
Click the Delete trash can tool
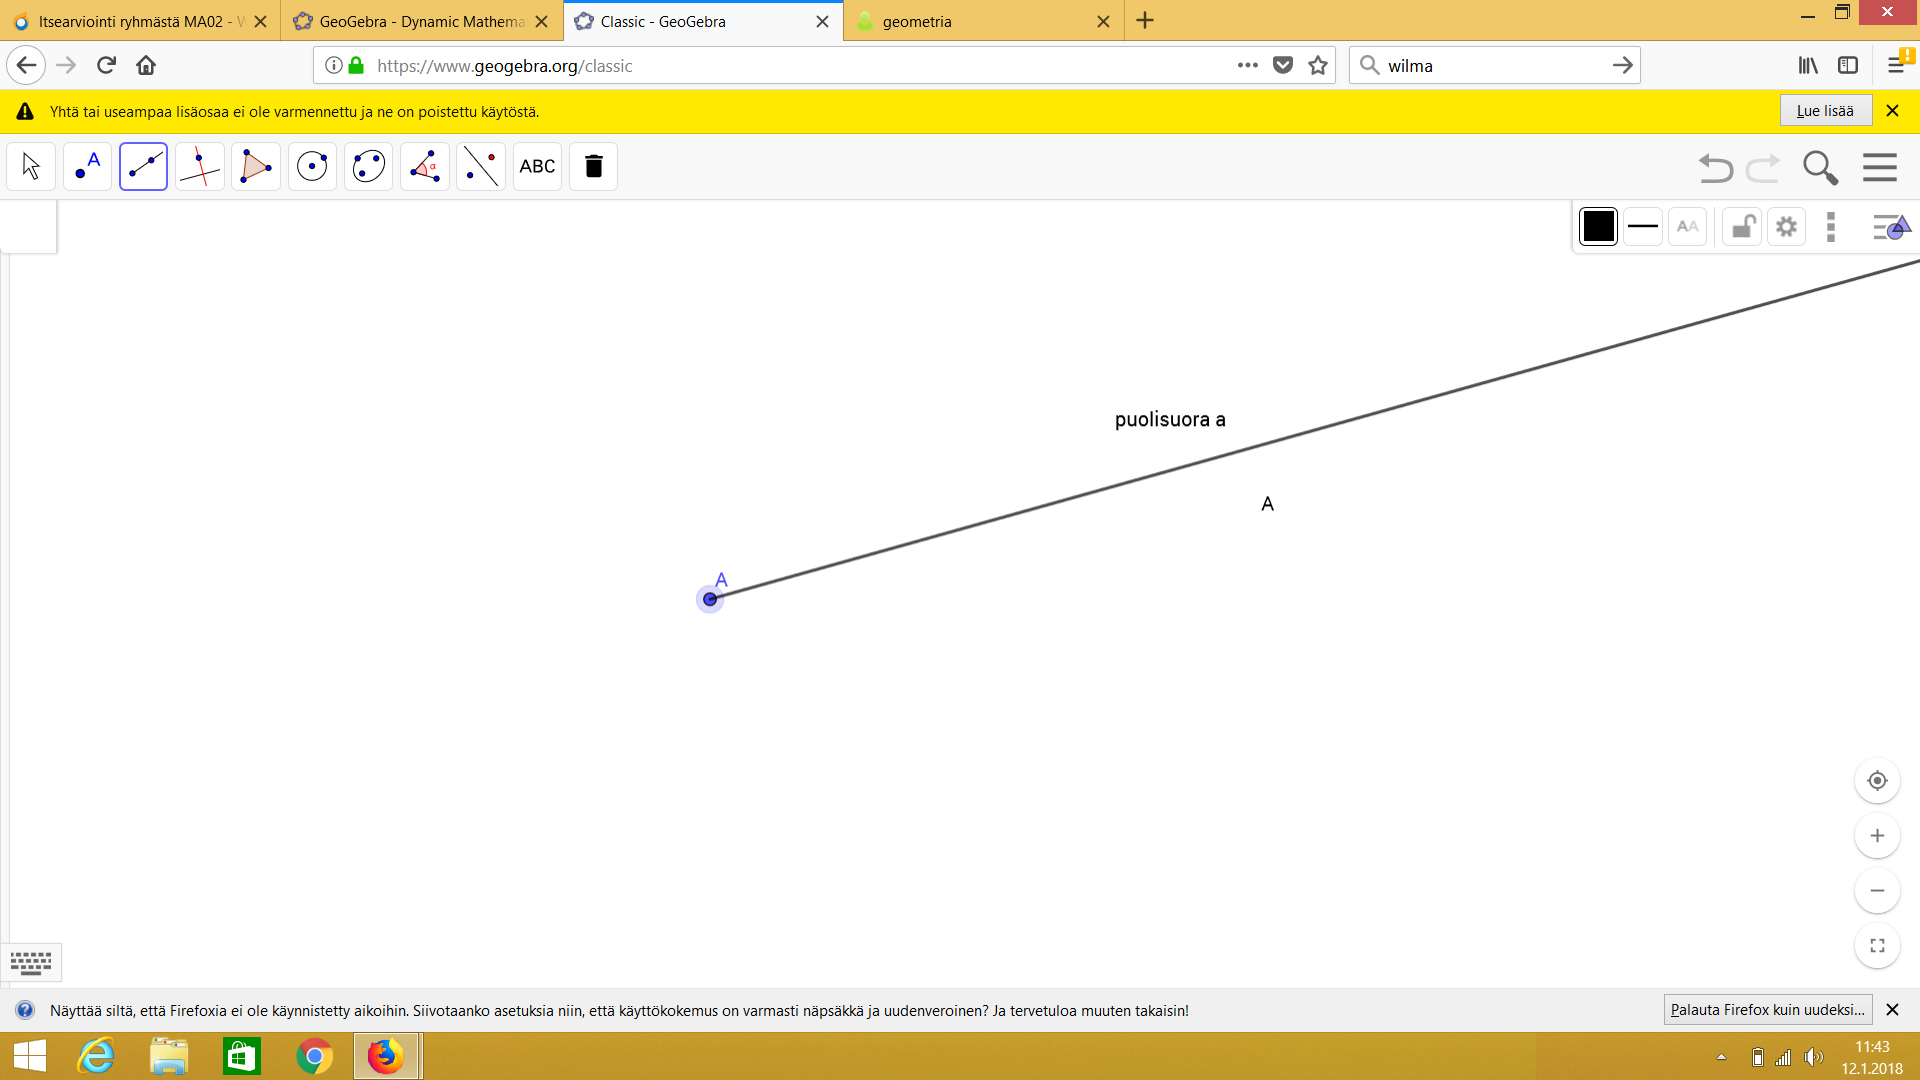click(593, 166)
